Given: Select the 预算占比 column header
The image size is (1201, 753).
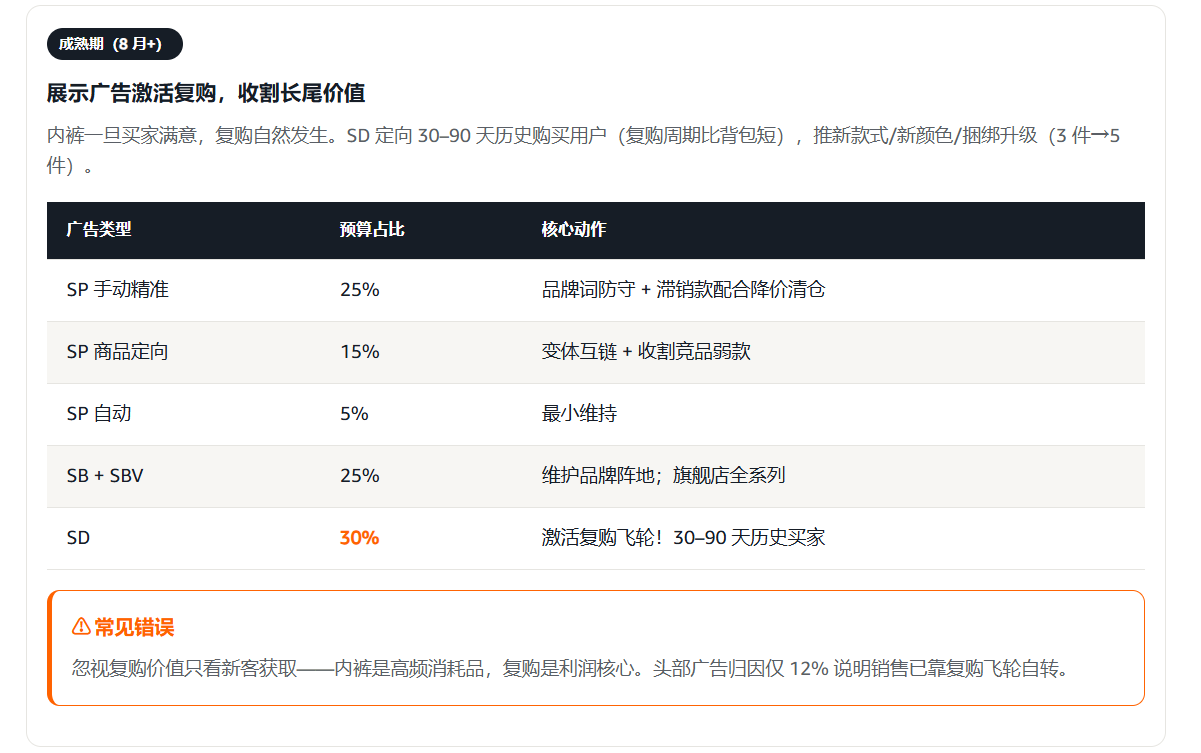Looking at the screenshot, I should pyautogui.click(x=372, y=229).
